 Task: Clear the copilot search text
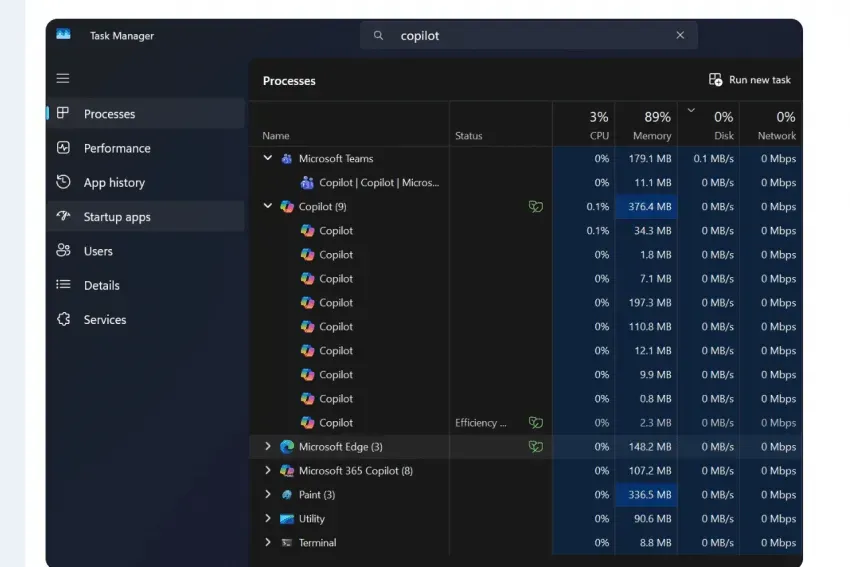(680, 35)
